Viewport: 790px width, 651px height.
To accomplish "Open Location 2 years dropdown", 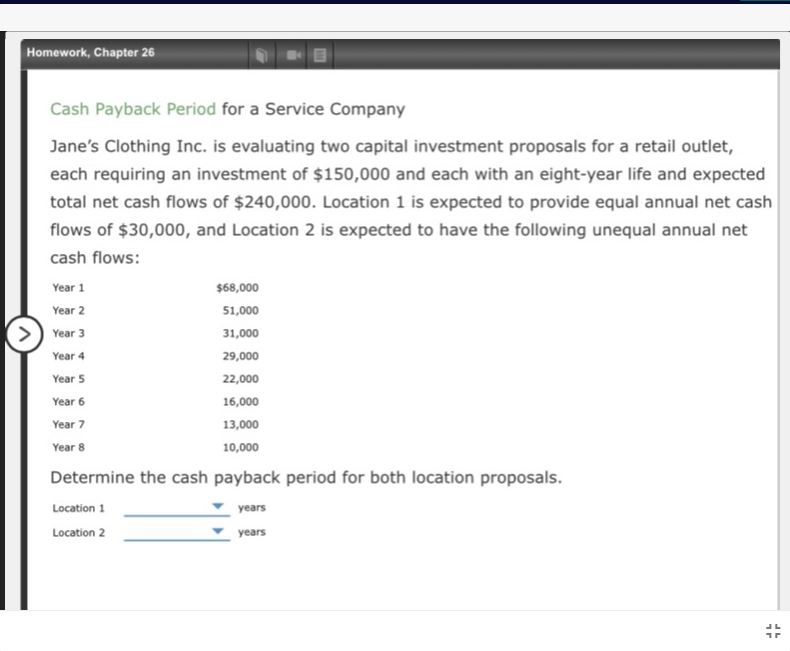I will click(177, 532).
